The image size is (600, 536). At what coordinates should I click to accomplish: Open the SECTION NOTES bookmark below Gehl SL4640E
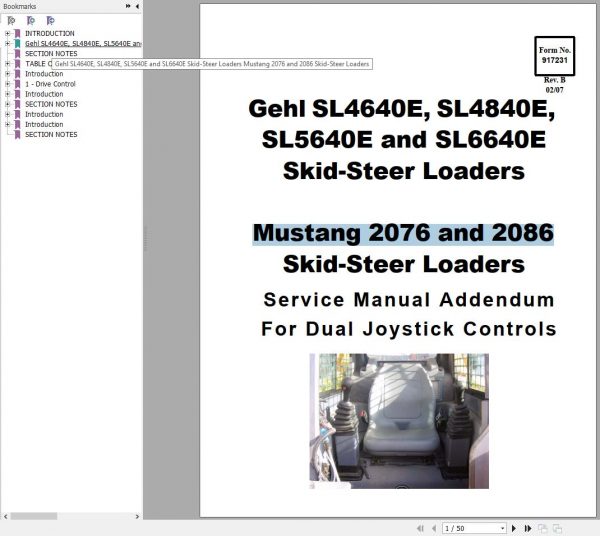click(x=51, y=54)
